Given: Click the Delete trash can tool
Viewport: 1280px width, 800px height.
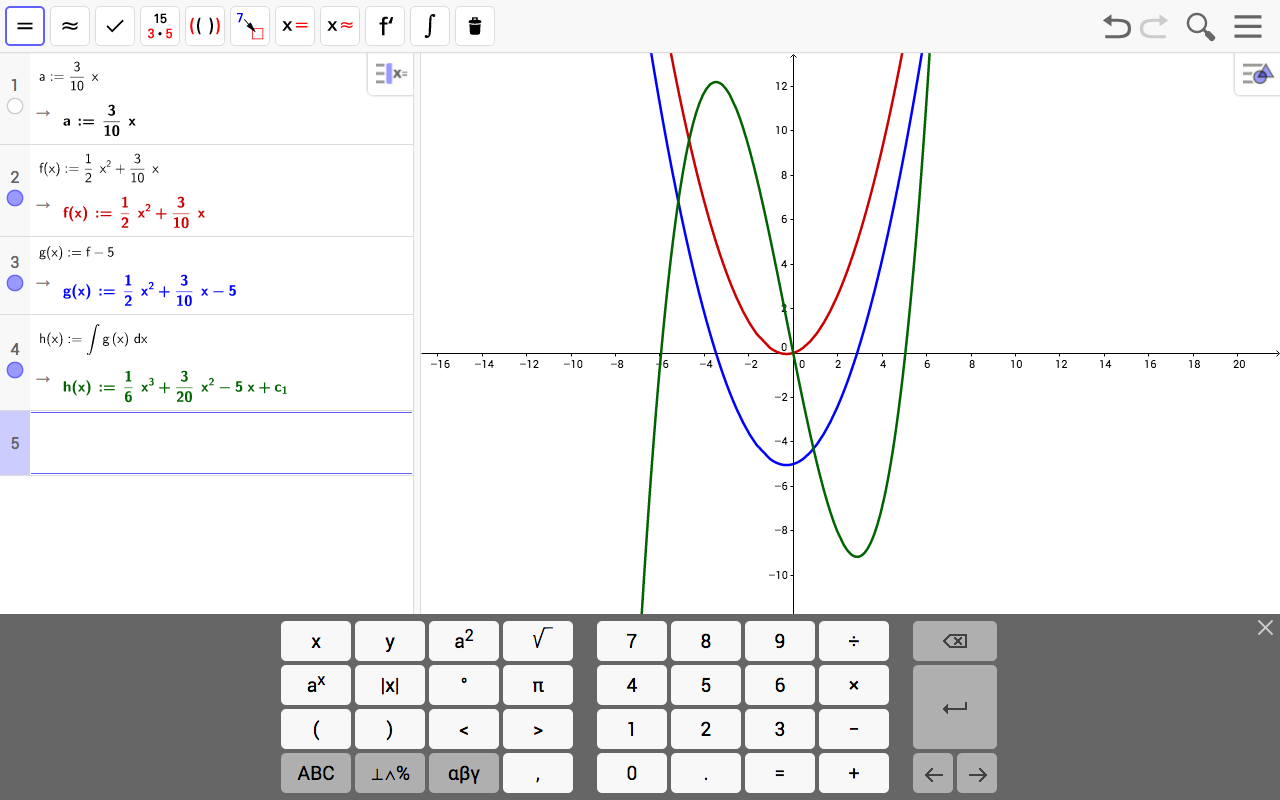Looking at the screenshot, I should pos(475,26).
